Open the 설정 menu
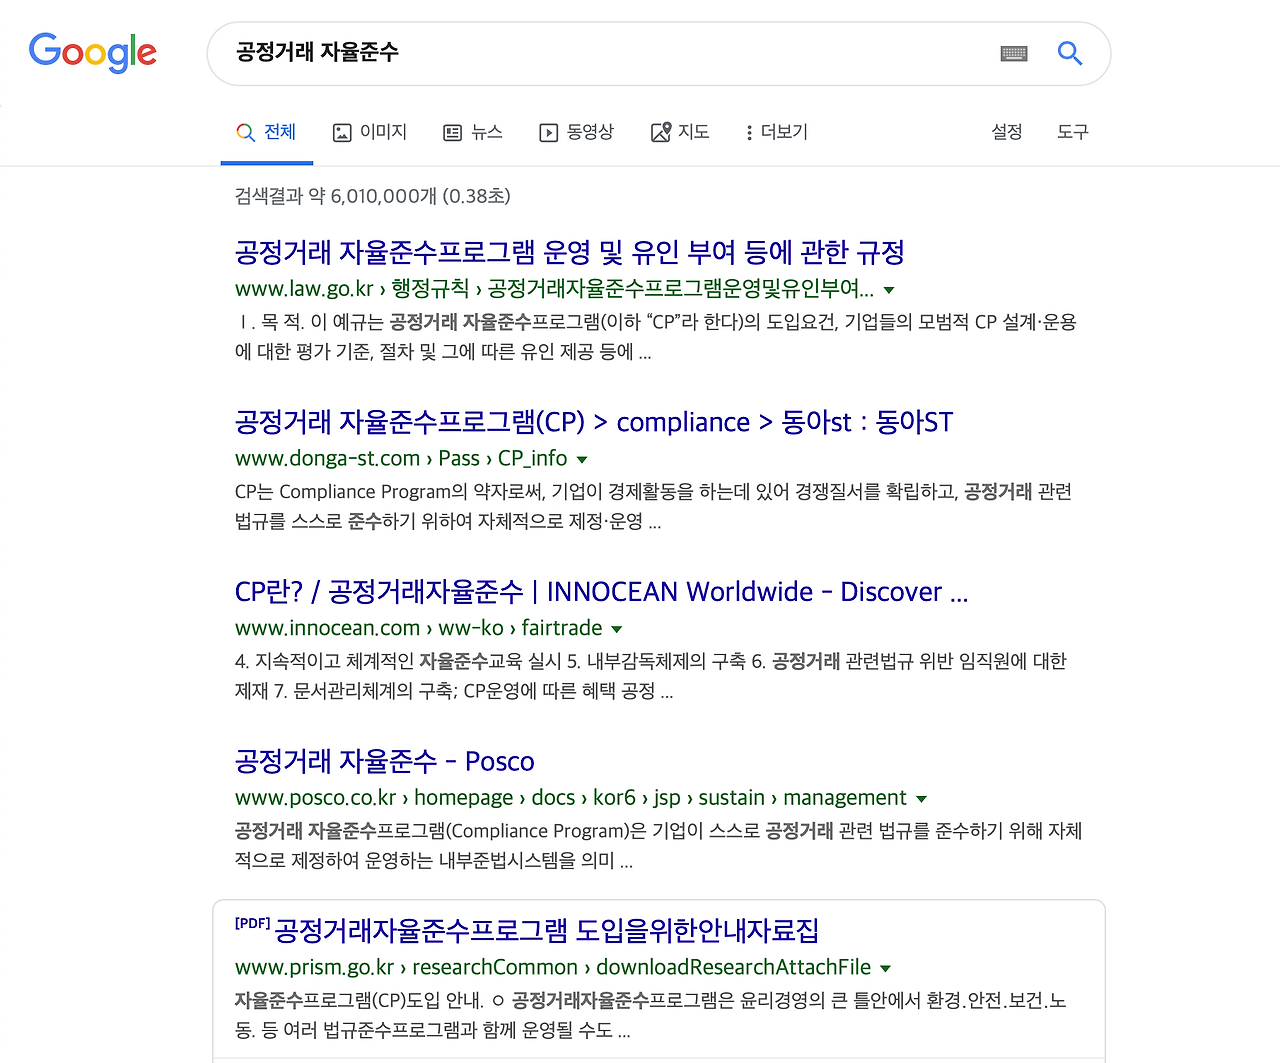The width and height of the screenshot is (1280, 1063). [1006, 131]
